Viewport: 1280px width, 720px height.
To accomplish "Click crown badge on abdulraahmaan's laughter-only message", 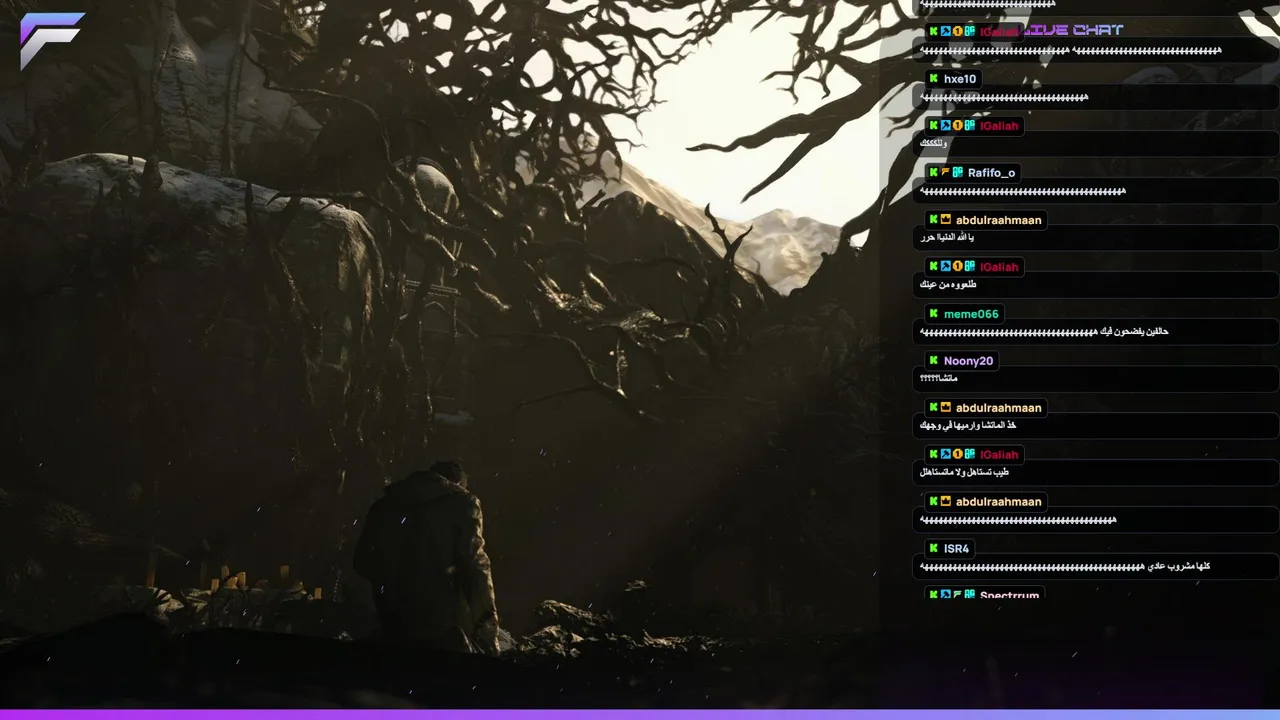I will (x=946, y=502).
